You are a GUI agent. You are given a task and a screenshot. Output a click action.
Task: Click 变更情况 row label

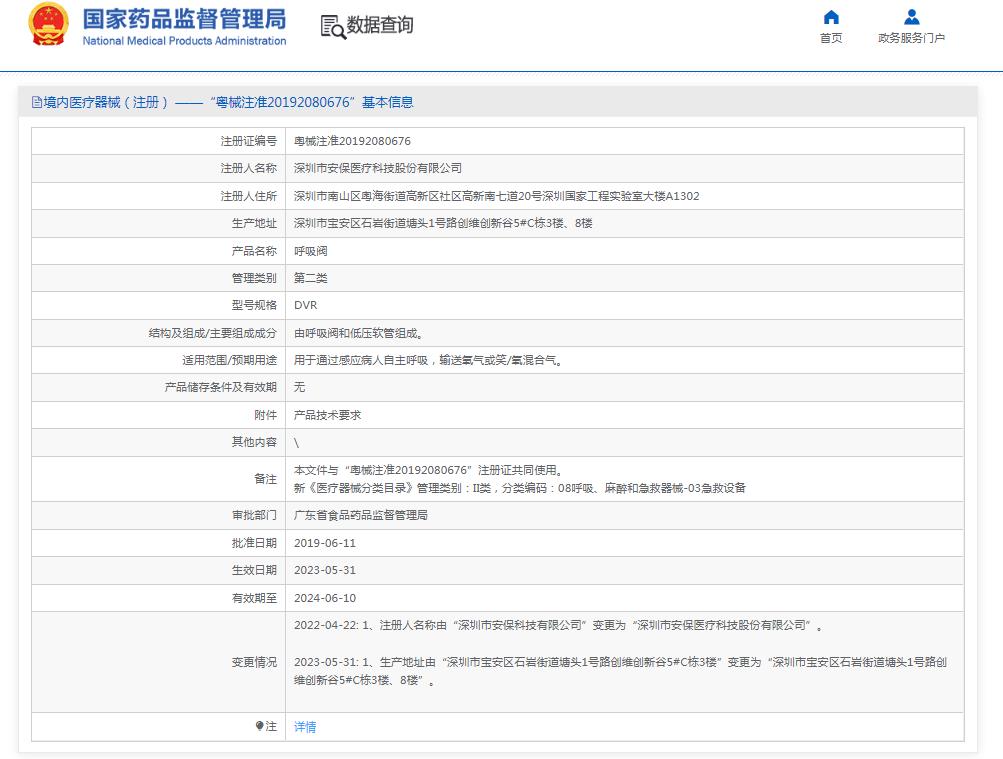255,662
